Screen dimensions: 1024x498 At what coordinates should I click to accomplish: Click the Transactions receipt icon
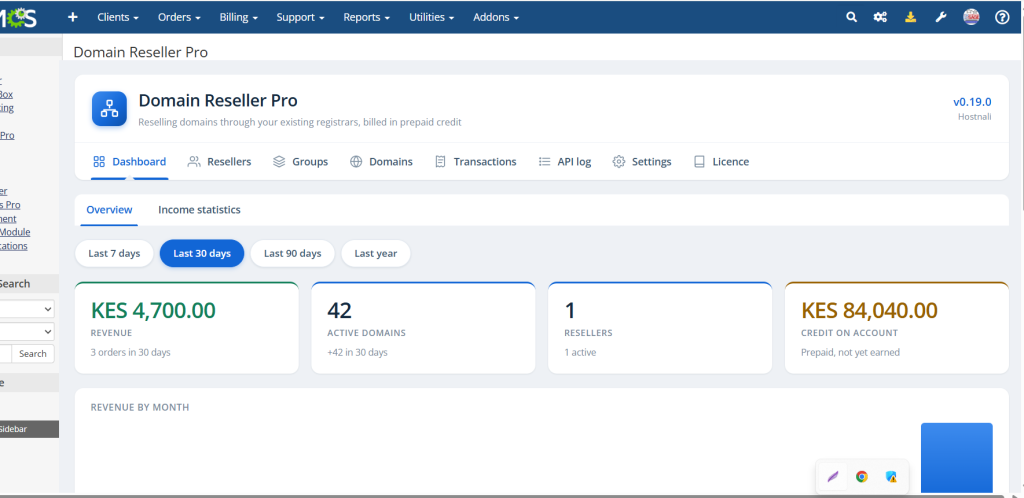tap(441, 161)
